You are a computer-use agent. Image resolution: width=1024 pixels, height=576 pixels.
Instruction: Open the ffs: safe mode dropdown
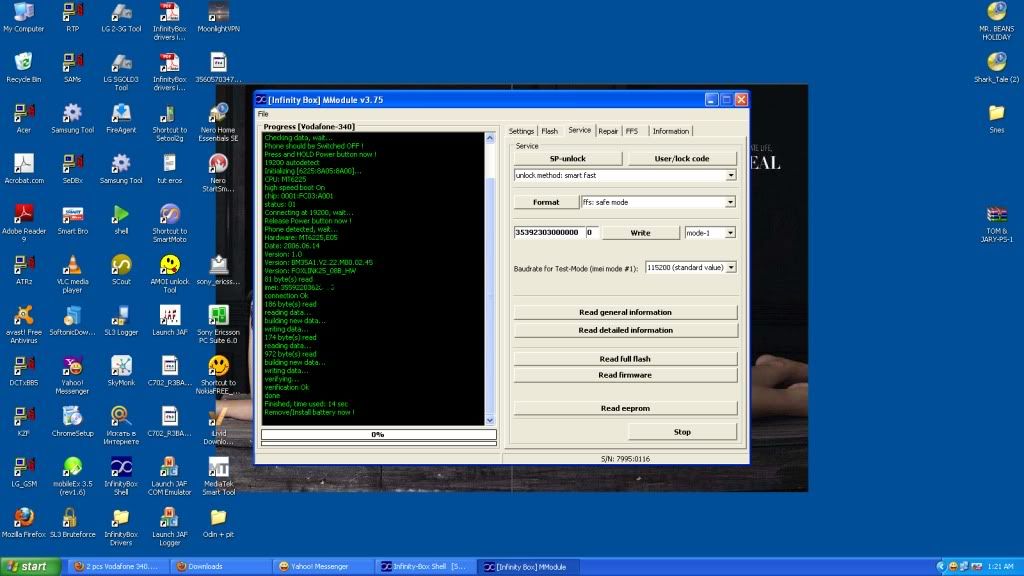point(730,202)
